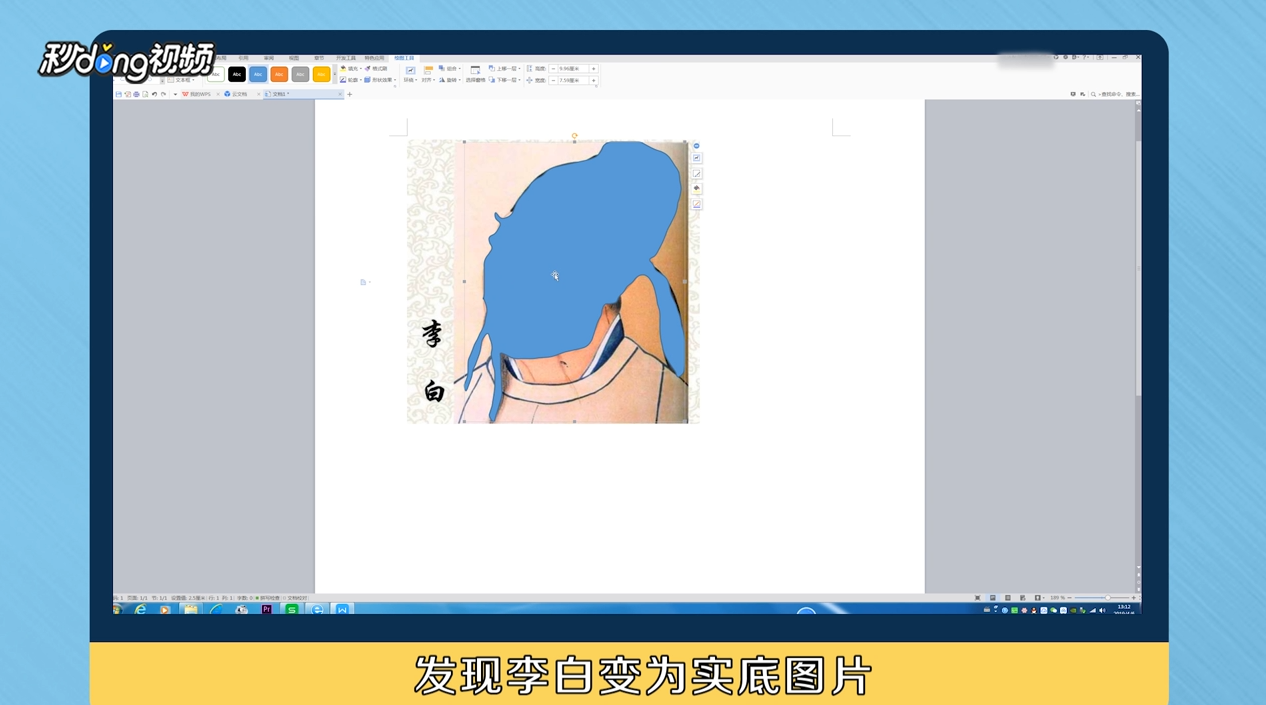The width and height of the screenshot is (1266, 705).
Task: Click the zoom in plus button
Action: tap(1133, 598)
